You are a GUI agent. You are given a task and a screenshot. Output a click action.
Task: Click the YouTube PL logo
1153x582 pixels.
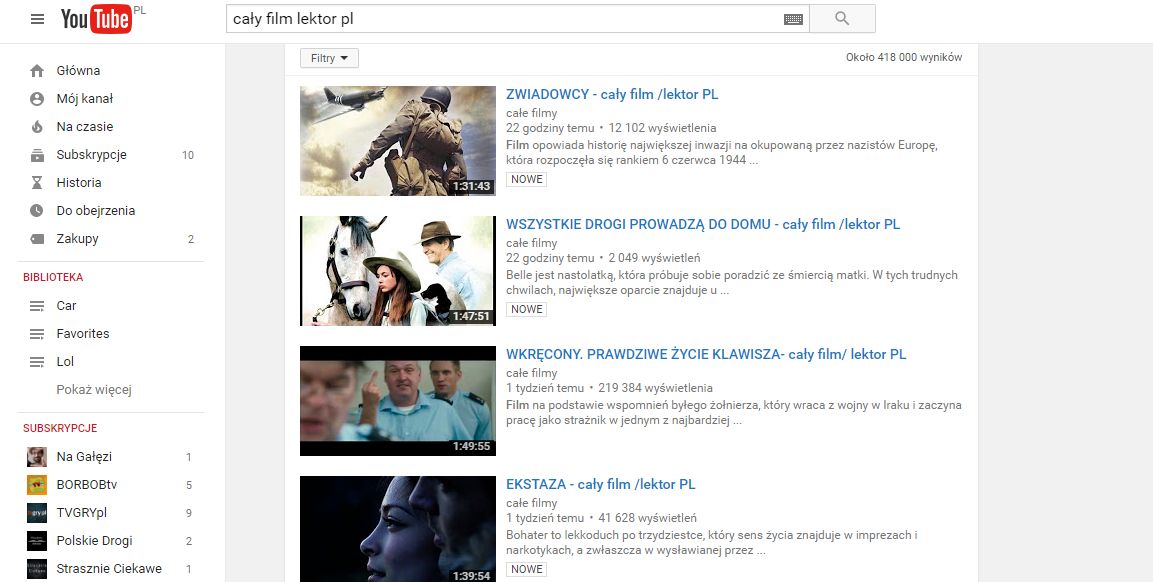pyautogui.click(x=97, y=18)
